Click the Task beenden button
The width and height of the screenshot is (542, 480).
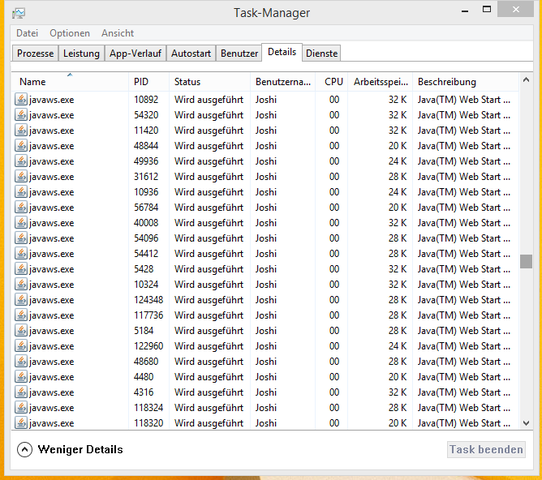tap(486, 450)
